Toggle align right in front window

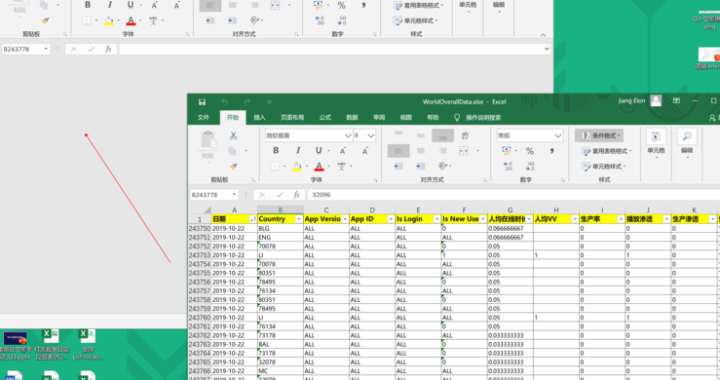[x=443, y=151]
